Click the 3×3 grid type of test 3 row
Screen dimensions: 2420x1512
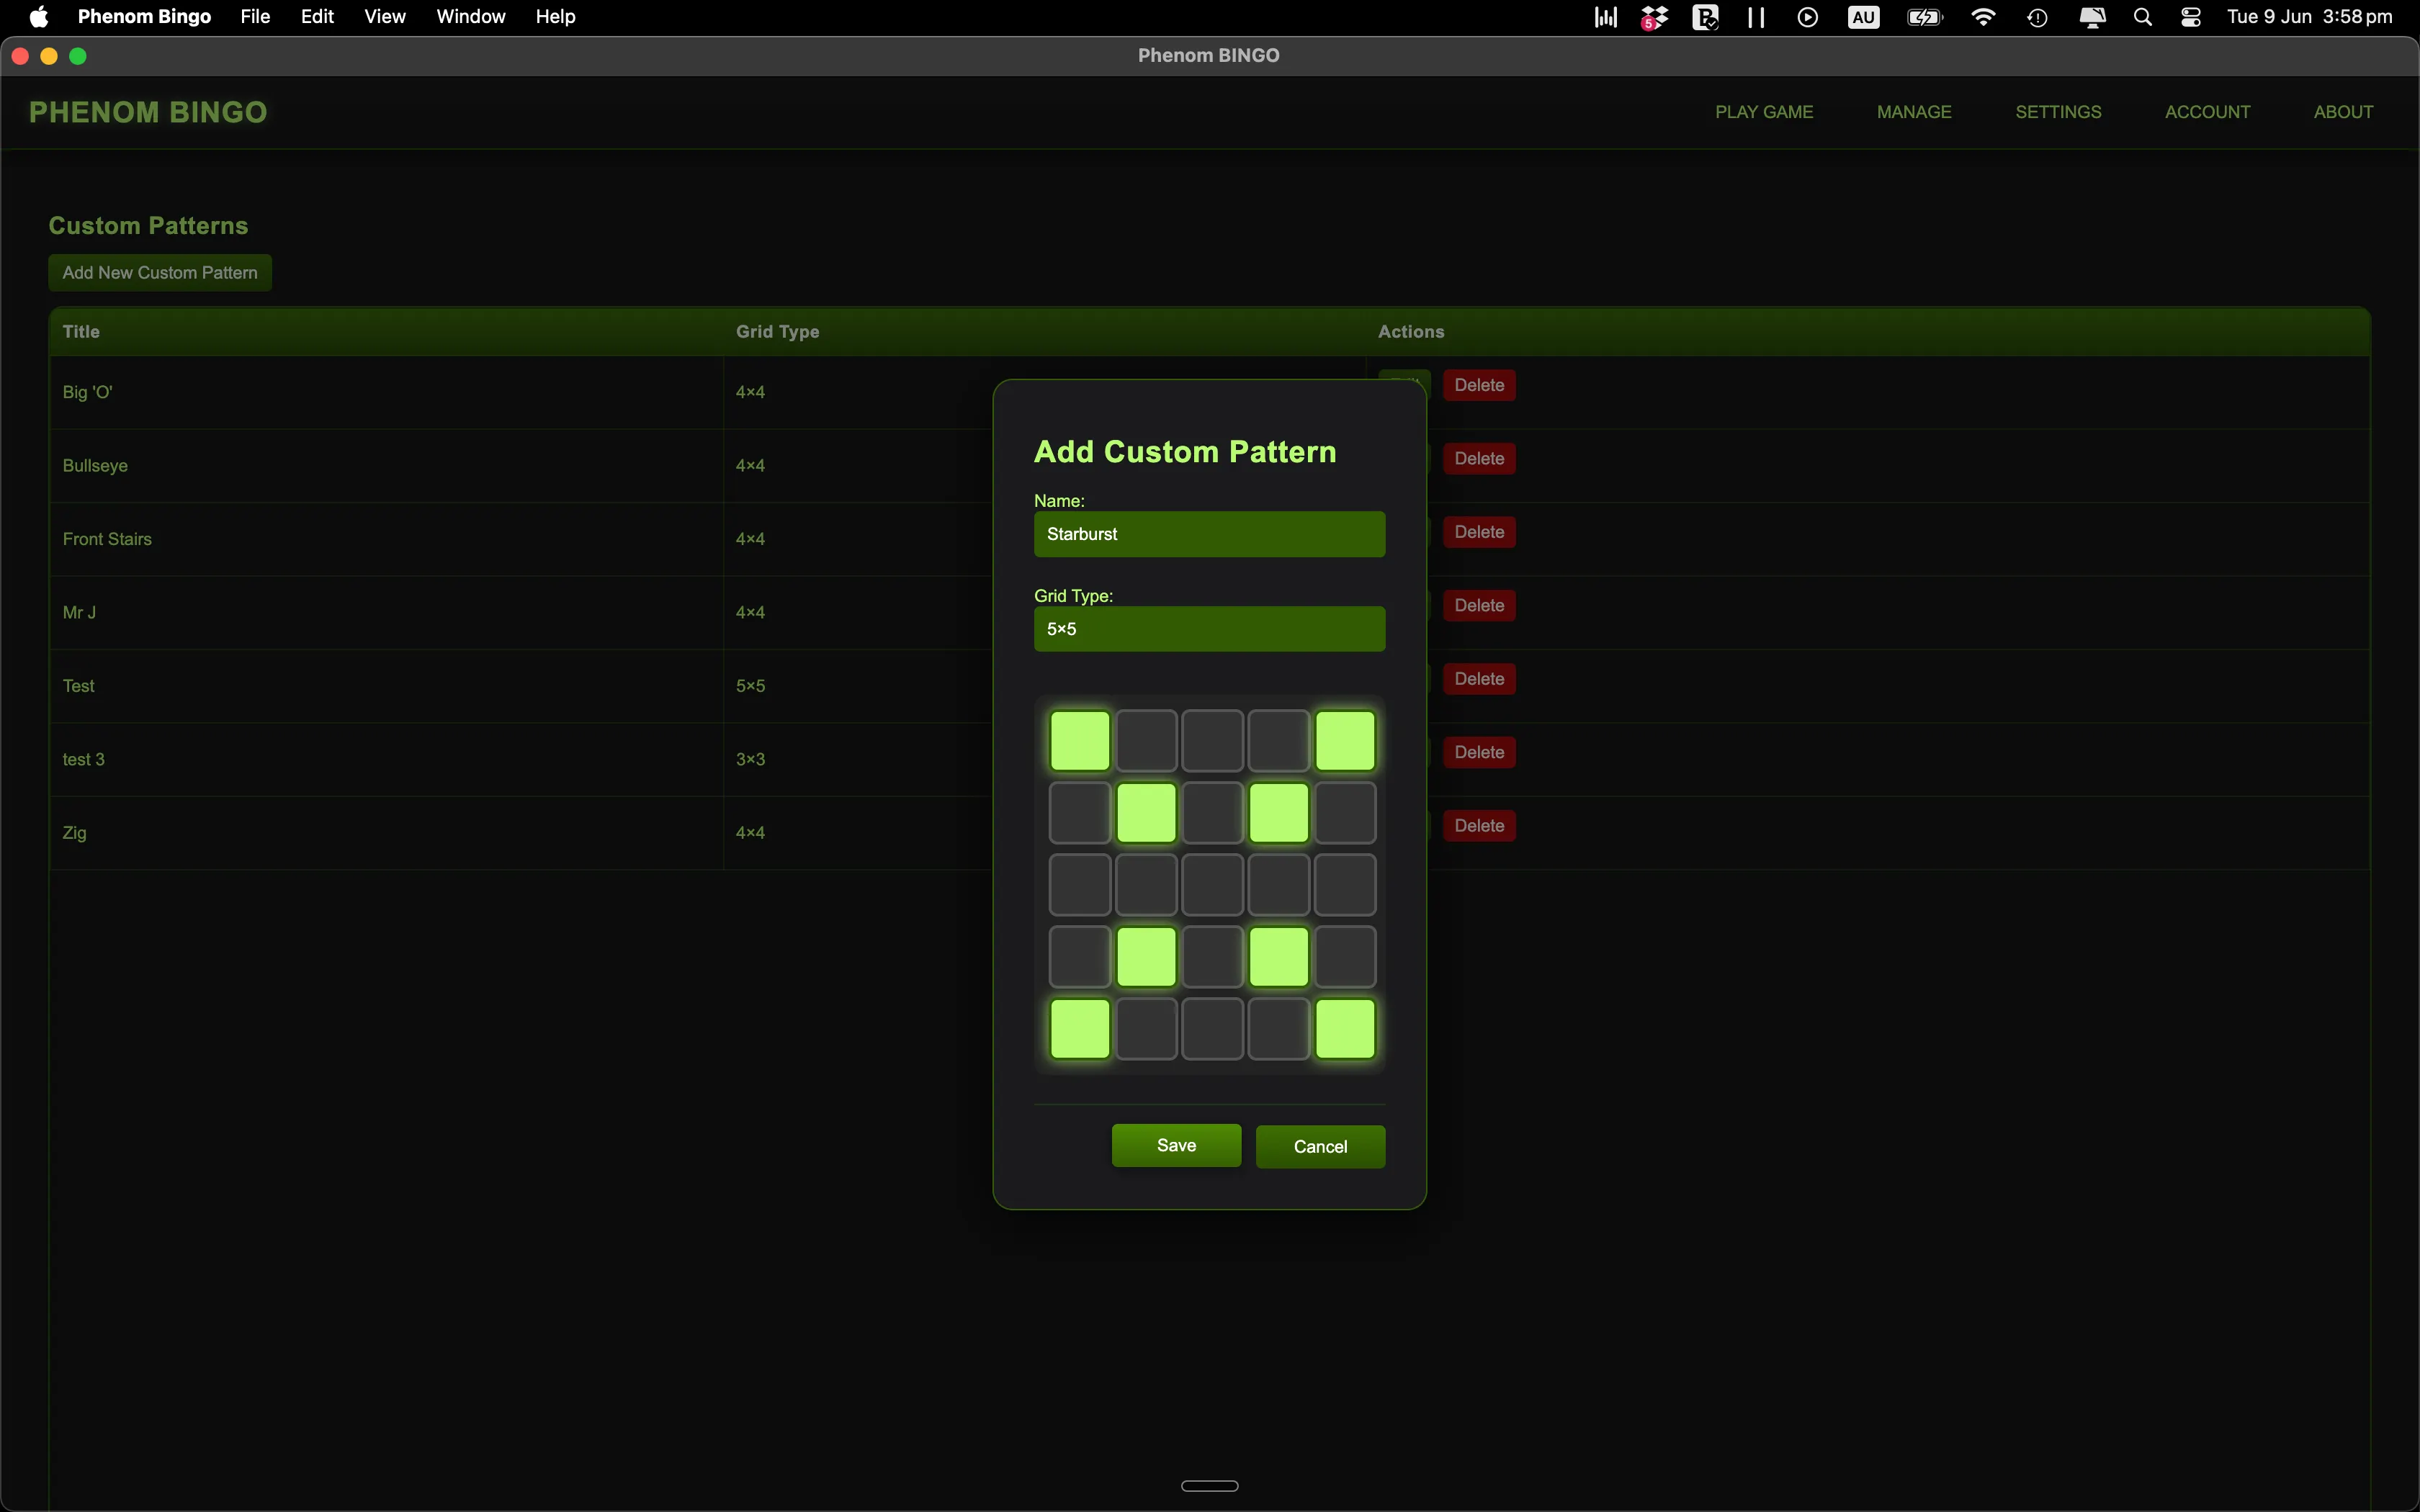click(x=750, y=760)
